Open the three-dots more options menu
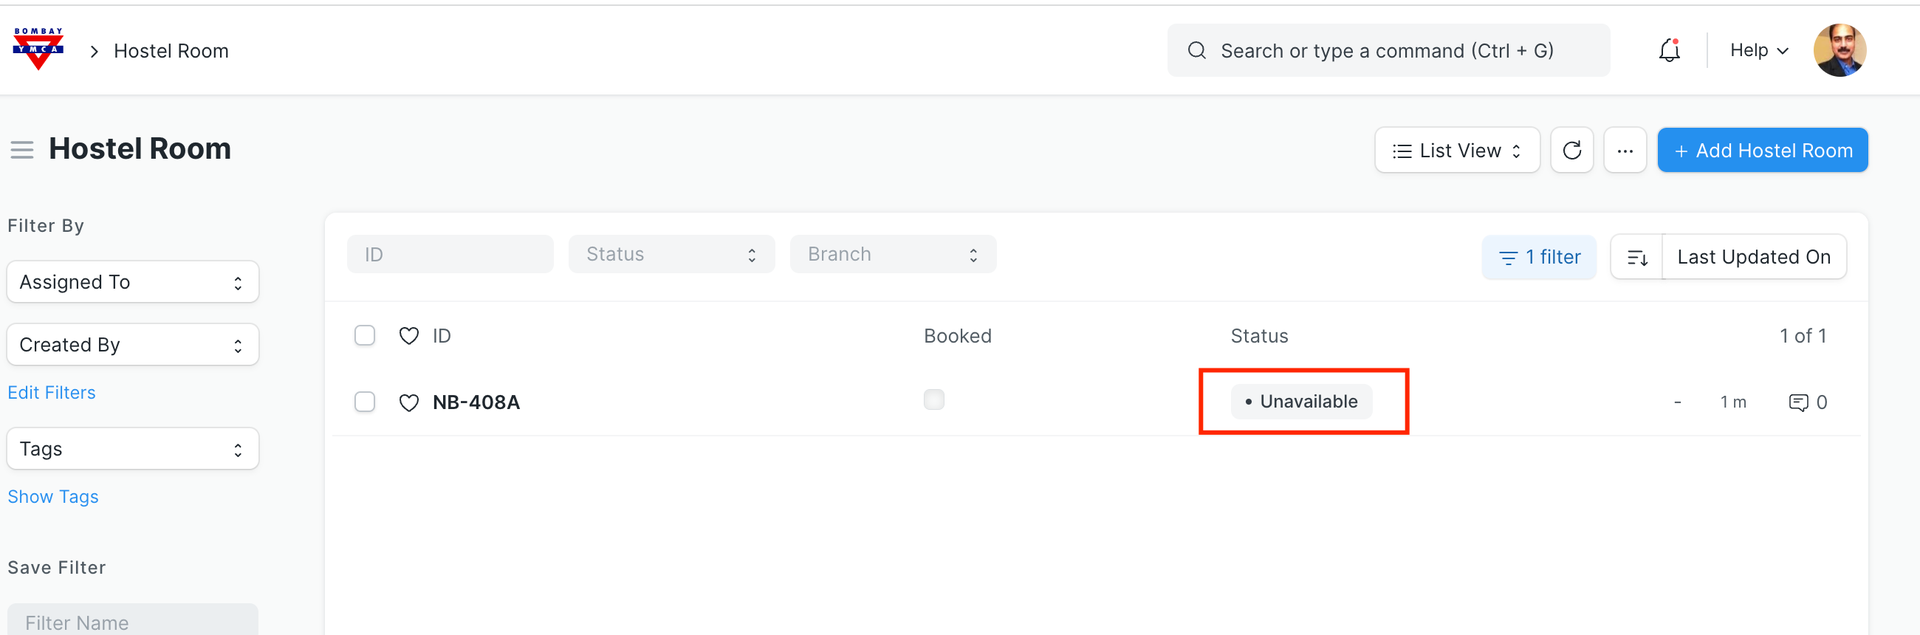The image size is (1920, 635). (x=1625, y=150)
